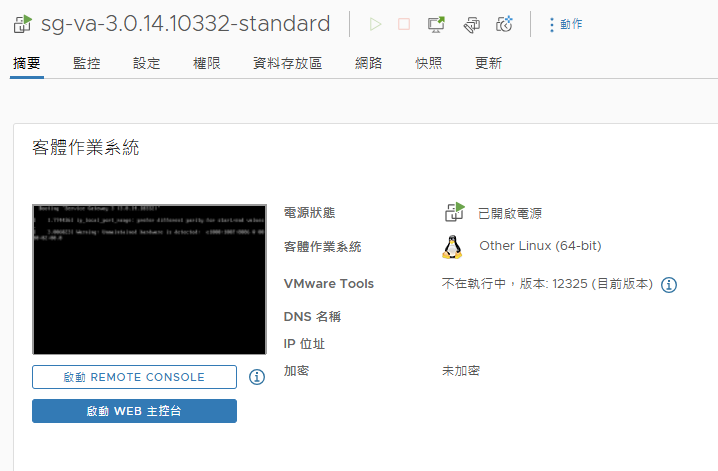Viewport: 718px width, 471px height.
Task: Select the 網路 tab
Action: coord(369,63)
